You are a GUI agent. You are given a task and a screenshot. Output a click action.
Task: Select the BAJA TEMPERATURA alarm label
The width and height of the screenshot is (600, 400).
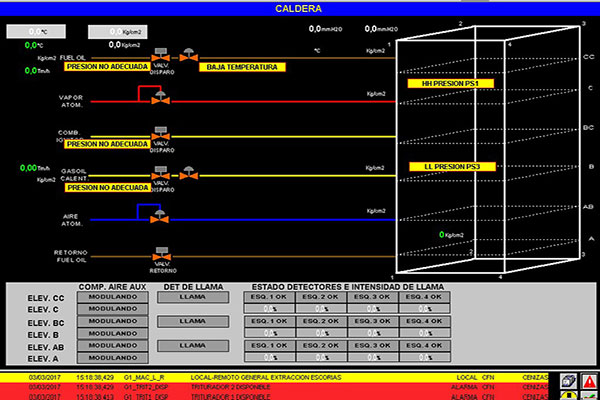click(244, 68)
